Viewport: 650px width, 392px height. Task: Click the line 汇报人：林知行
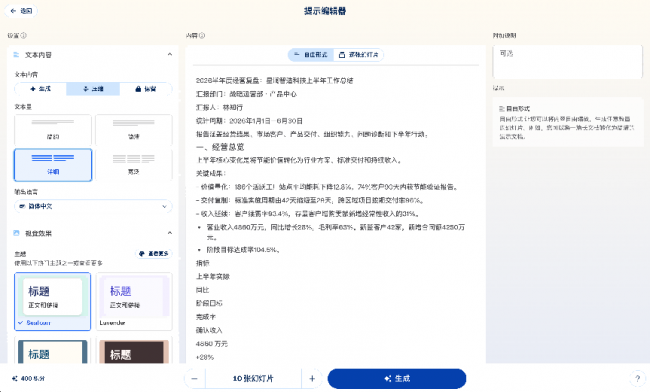219,108
